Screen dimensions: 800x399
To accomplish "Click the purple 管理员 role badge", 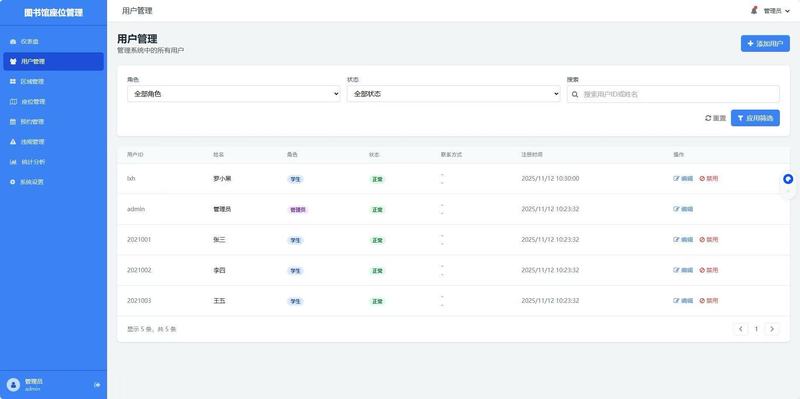I will [x=298, y=210].
